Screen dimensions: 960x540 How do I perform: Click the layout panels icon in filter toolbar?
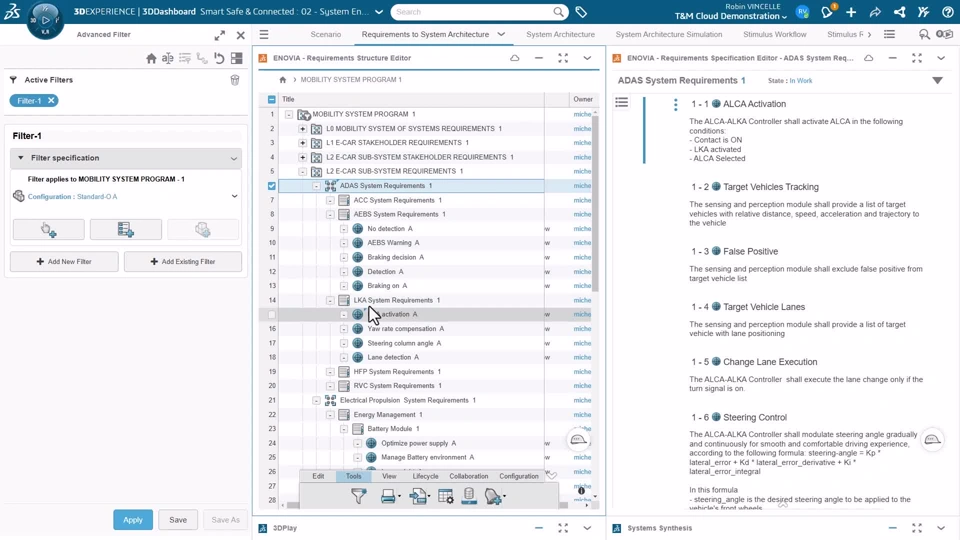[x=236, y=58]
